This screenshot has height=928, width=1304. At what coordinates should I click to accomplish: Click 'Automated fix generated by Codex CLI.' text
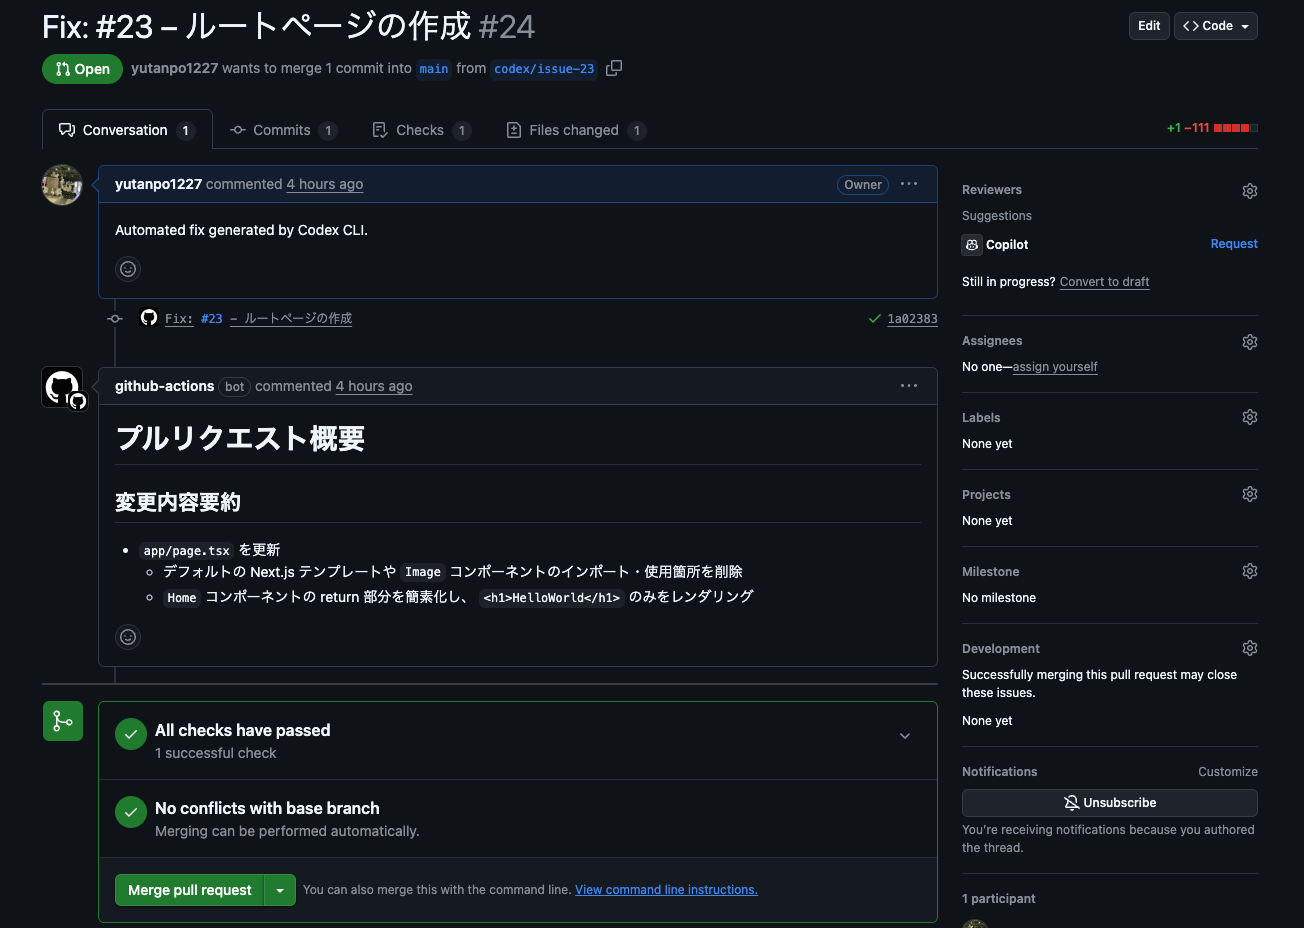tap(241, 230)
